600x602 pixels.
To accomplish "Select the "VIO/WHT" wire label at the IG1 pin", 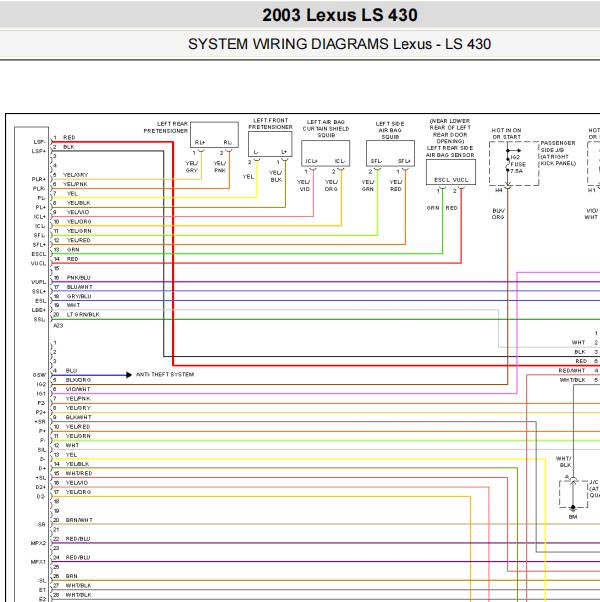I will pyautogui.click(x=78, y=389).
